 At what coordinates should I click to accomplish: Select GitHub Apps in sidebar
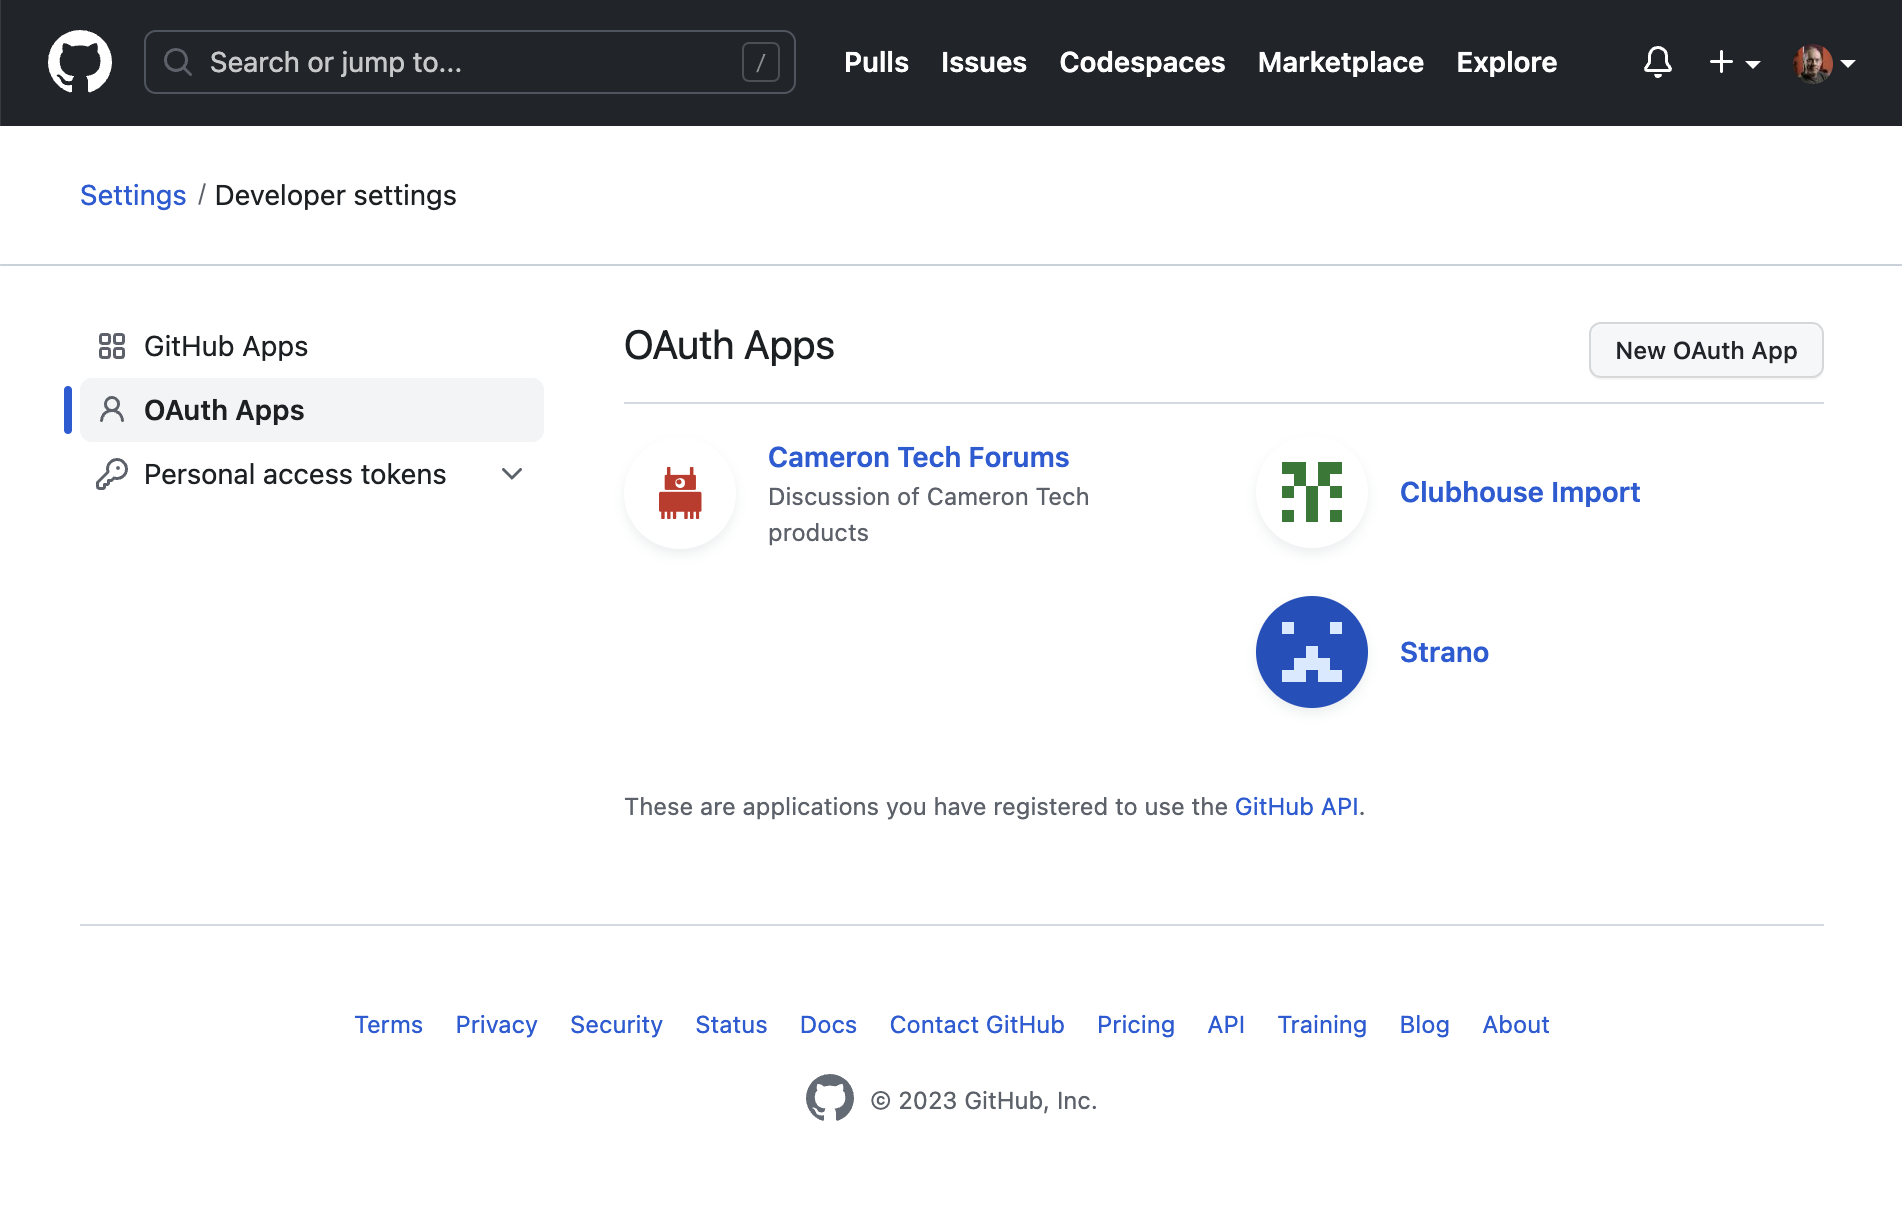[312, 346]
